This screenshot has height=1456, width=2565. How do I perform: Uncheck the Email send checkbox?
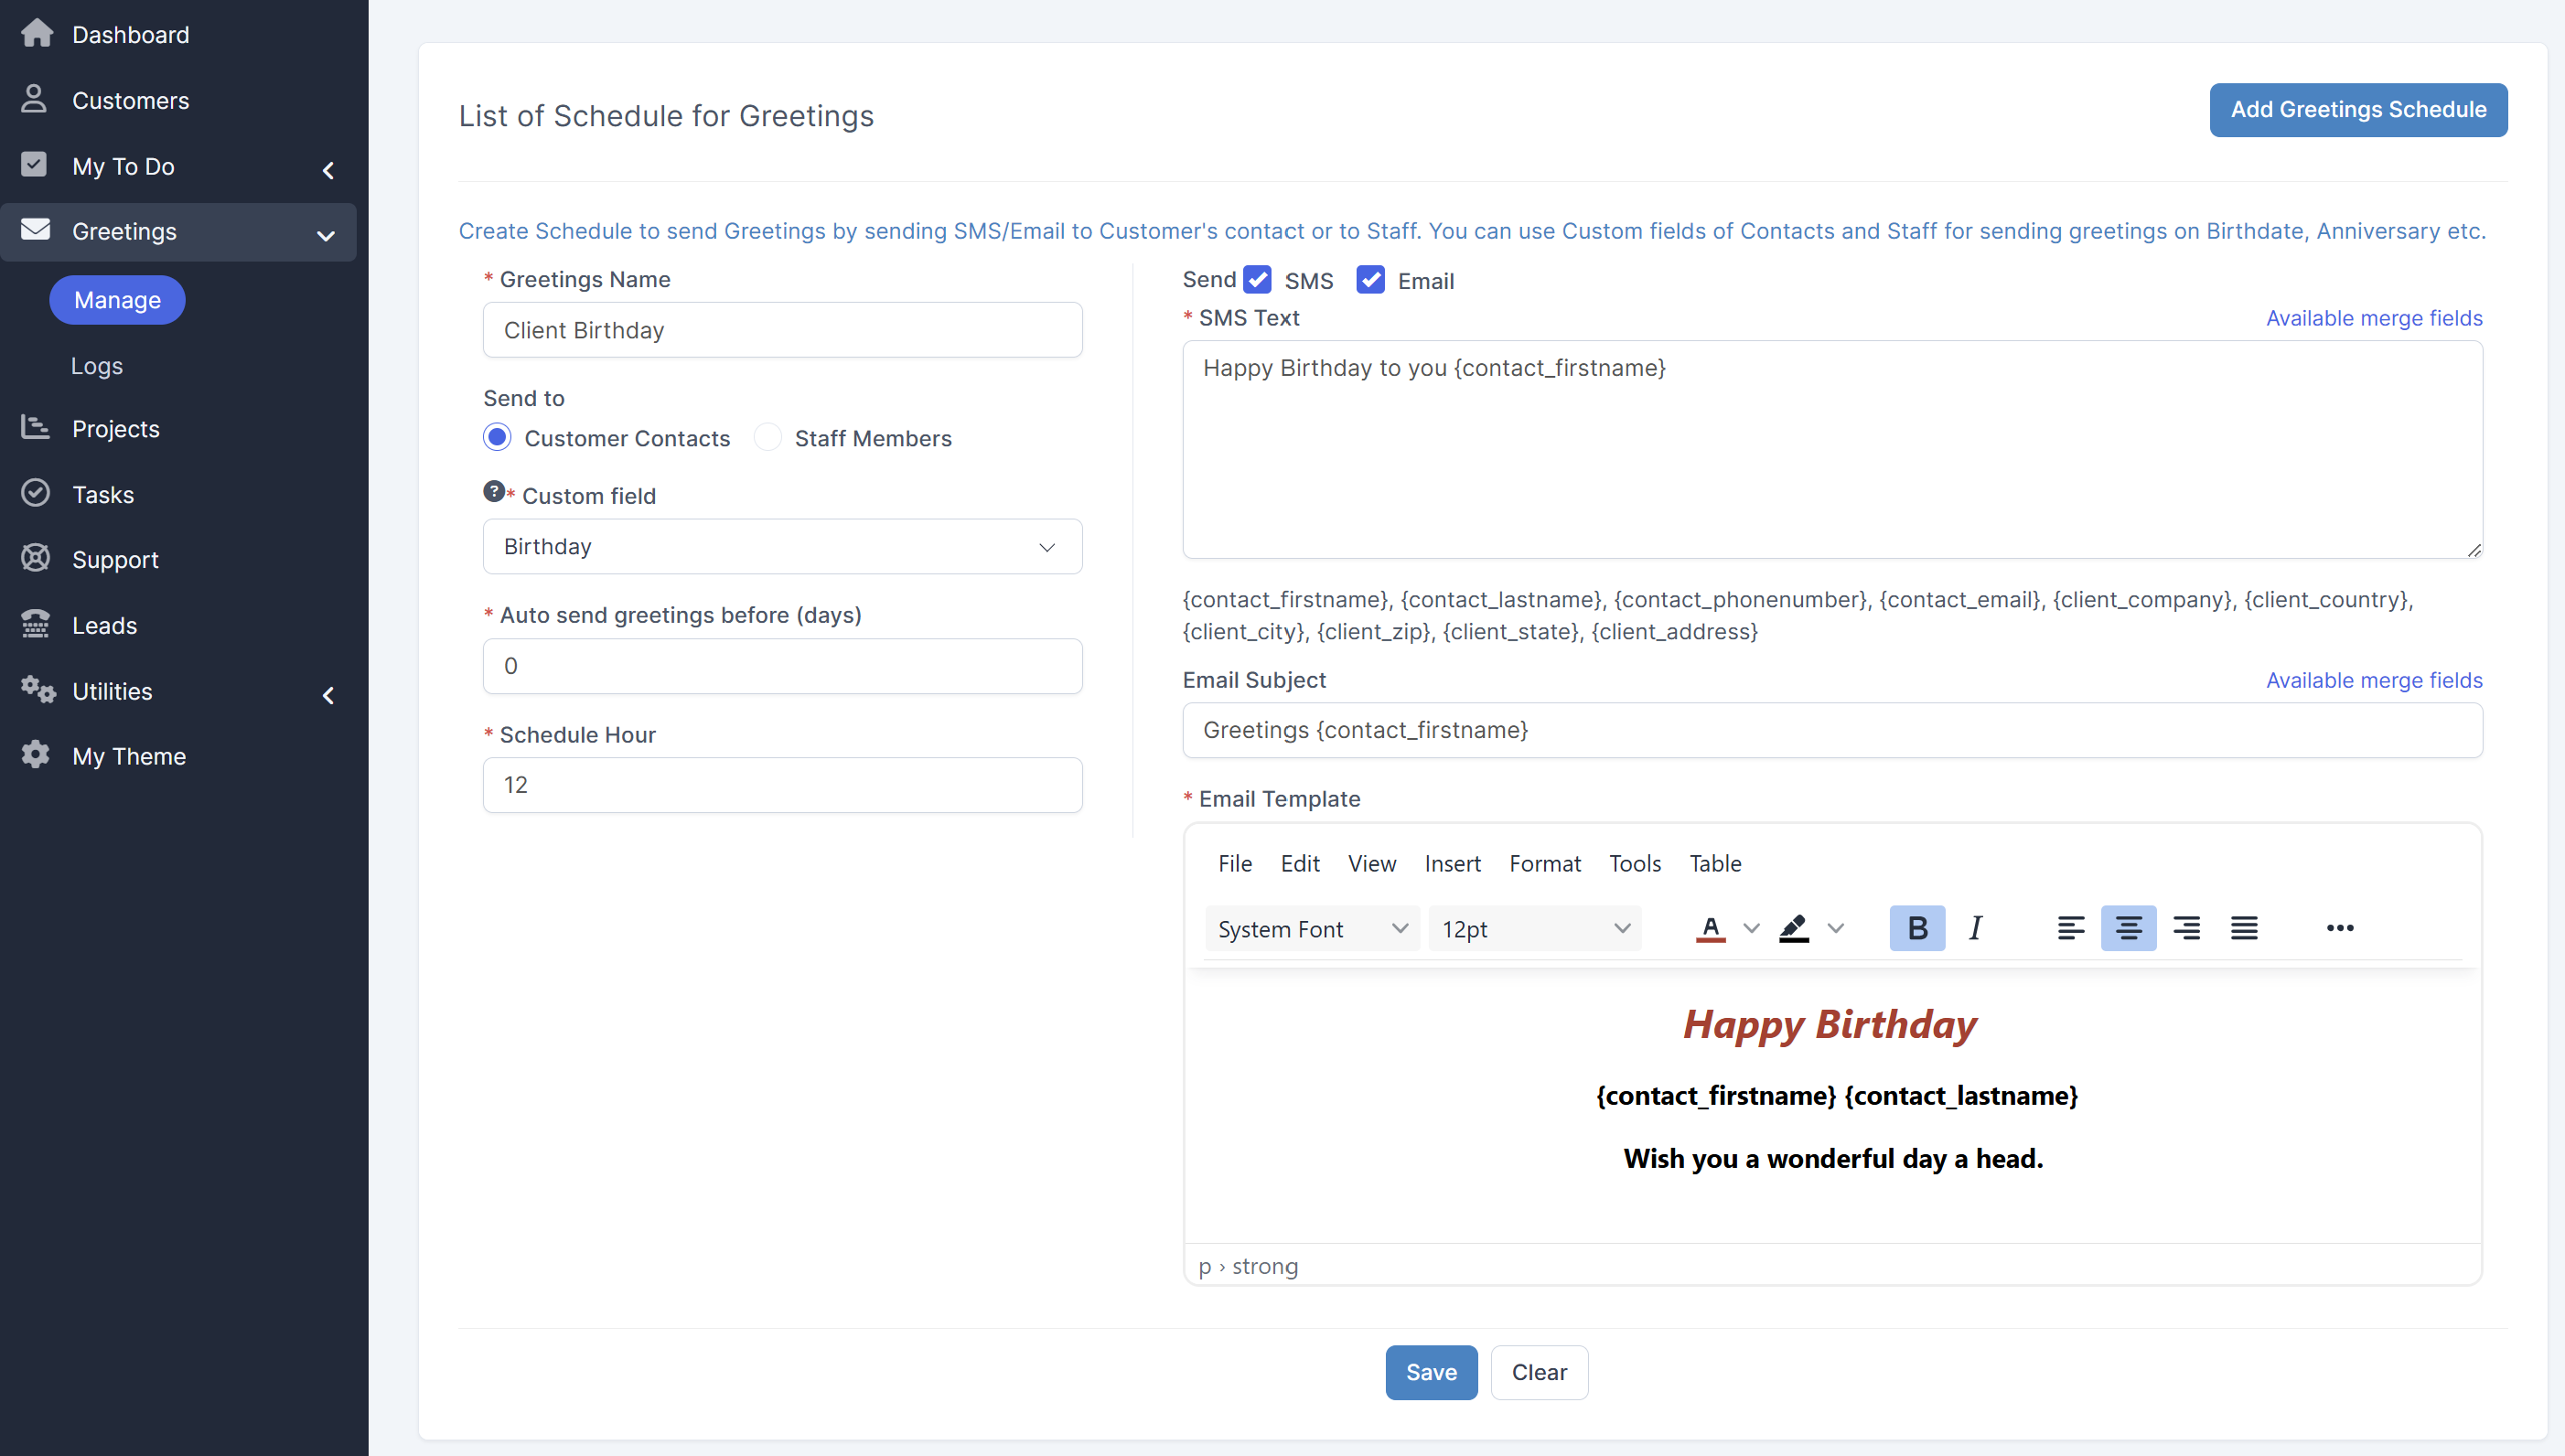[x=1371, y=279]
